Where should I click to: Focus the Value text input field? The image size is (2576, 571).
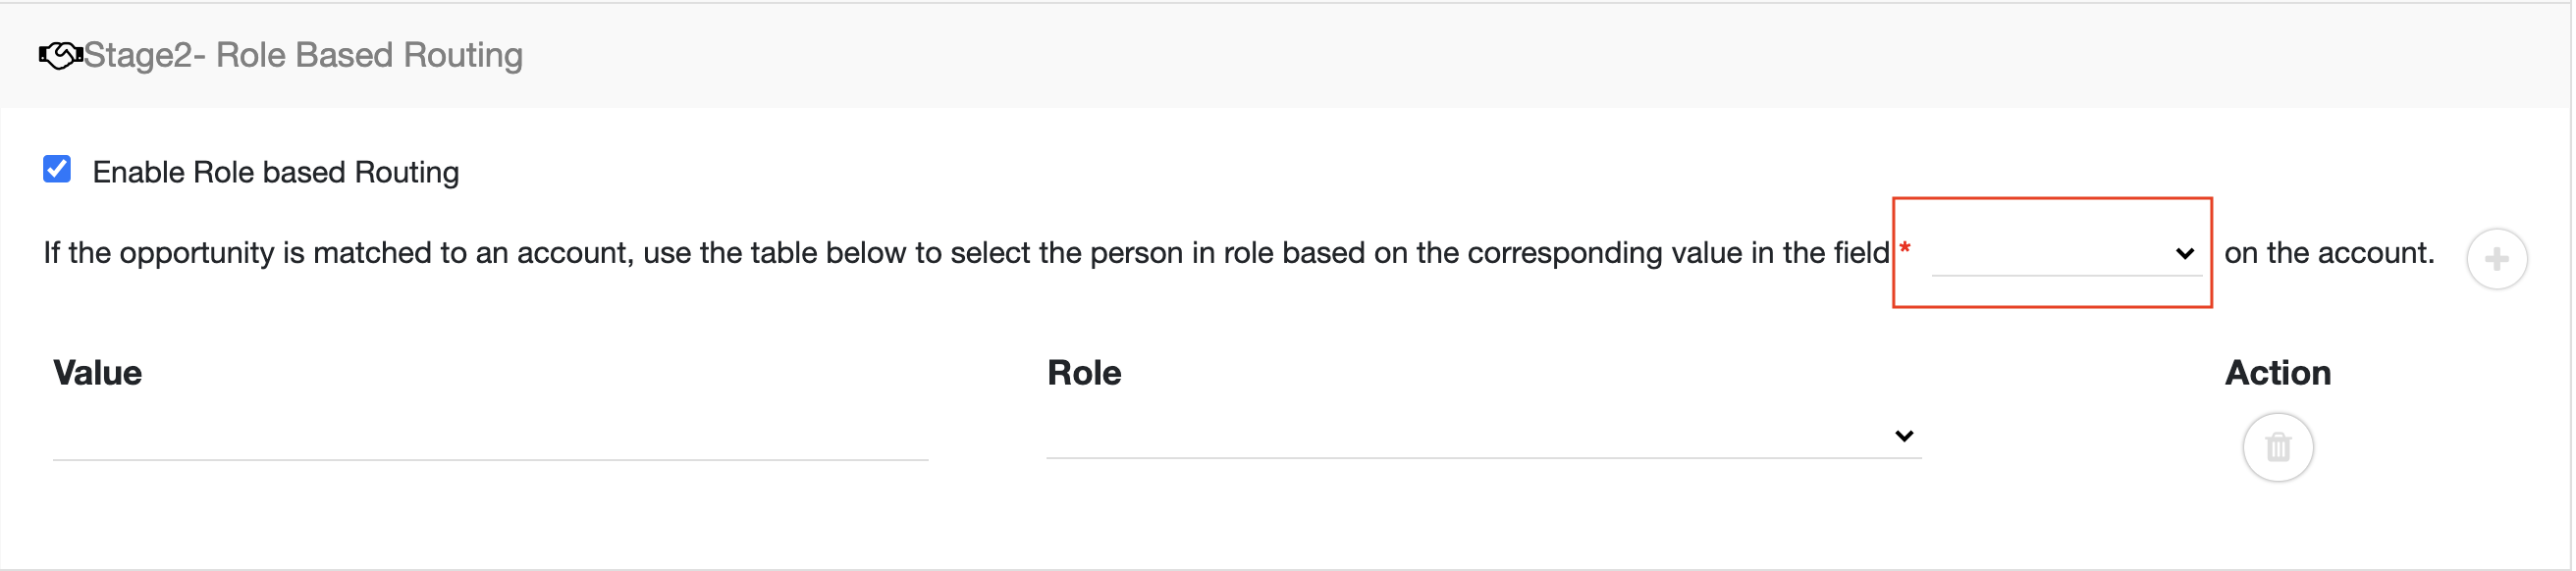[491, 438]
